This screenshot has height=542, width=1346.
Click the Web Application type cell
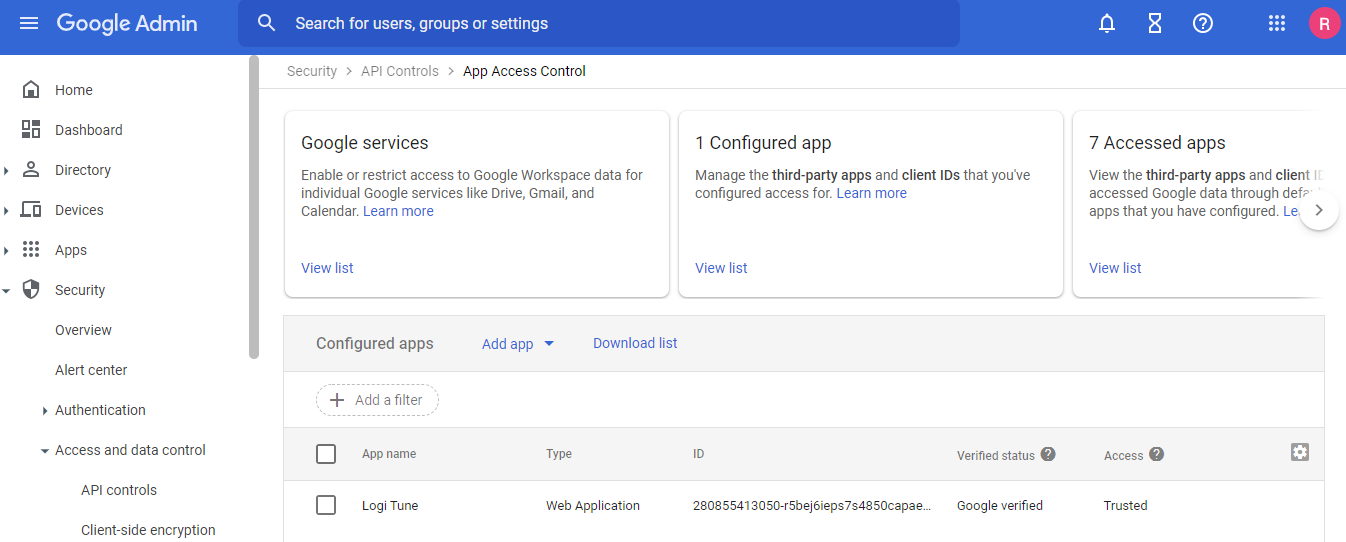click(x=593, y=505)
